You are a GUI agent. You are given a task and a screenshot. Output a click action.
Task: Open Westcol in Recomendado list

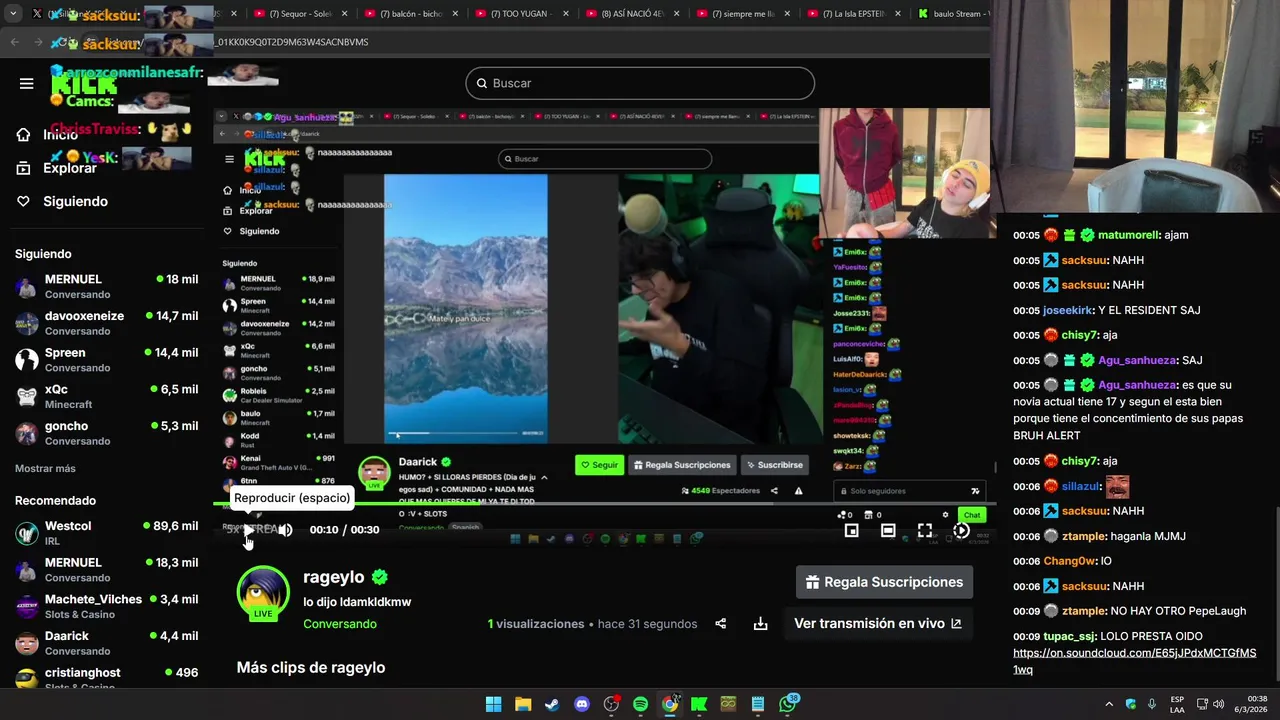tap(106, 533)
